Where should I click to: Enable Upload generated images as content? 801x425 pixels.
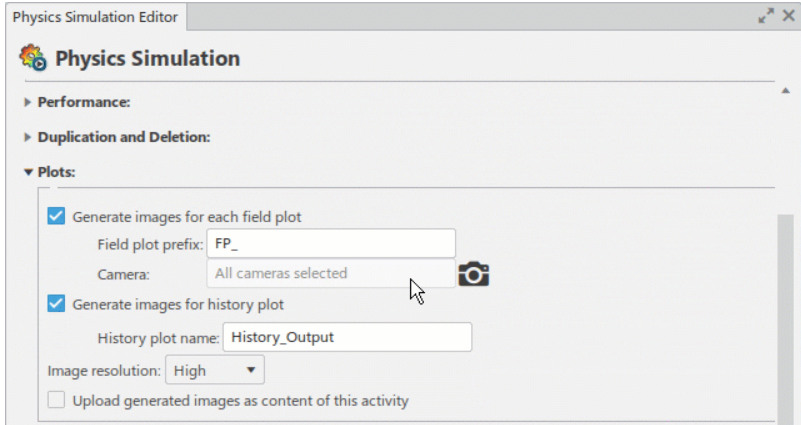(57, 401)
